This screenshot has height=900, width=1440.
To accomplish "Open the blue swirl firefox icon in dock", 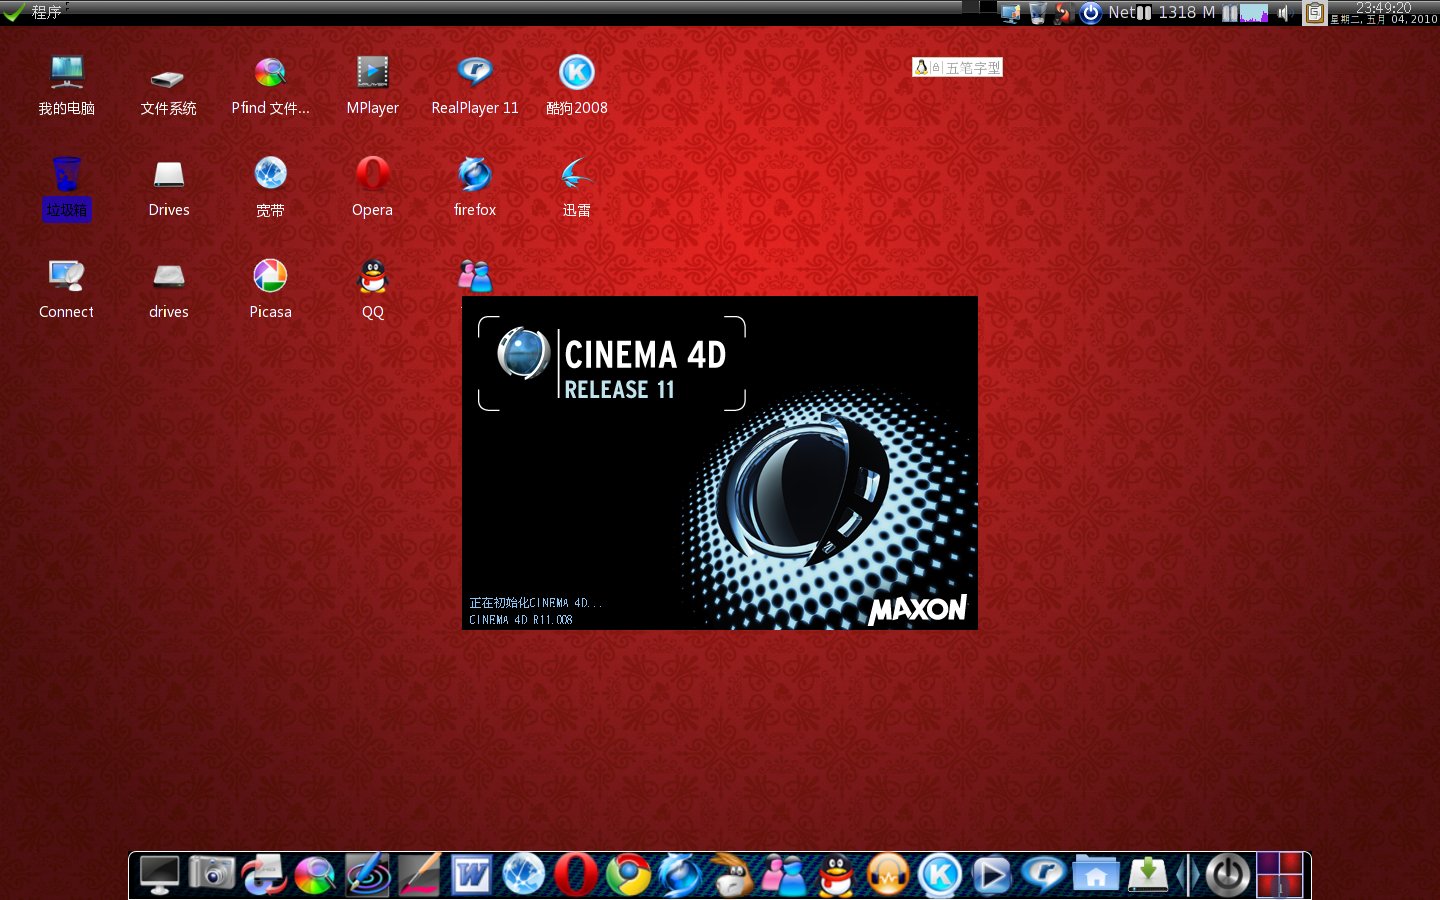I will click(680, 875).
